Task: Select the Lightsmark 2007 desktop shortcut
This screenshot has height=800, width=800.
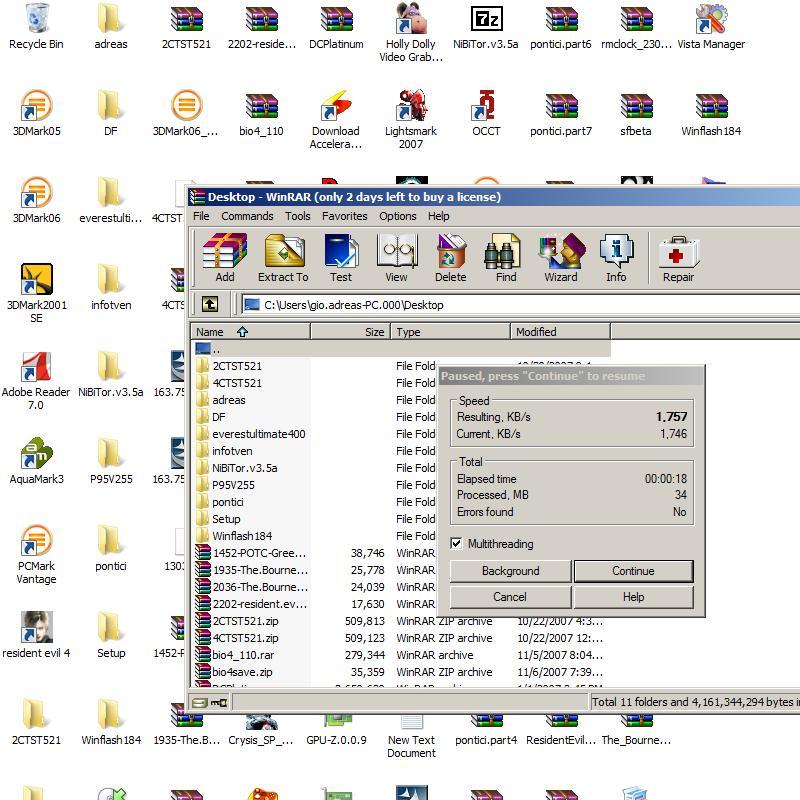Action: click(411, 120)
